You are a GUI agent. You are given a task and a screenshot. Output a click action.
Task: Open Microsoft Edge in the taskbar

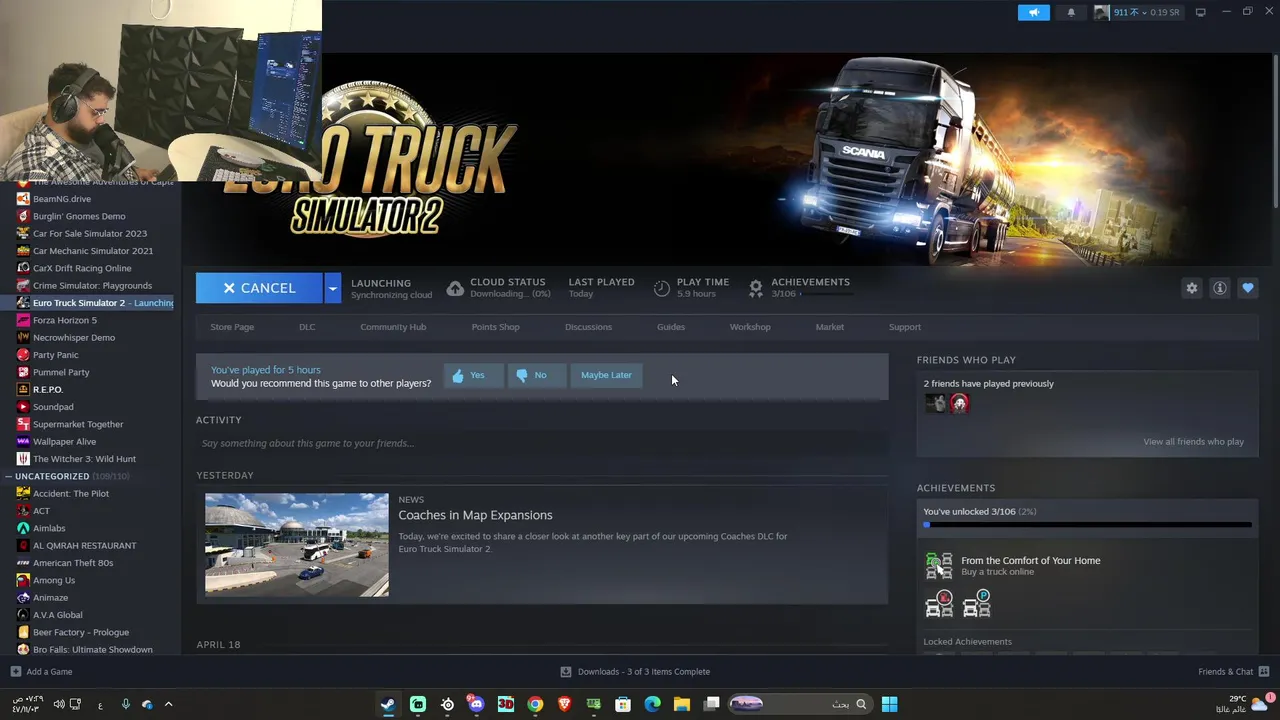coord(652,704)
